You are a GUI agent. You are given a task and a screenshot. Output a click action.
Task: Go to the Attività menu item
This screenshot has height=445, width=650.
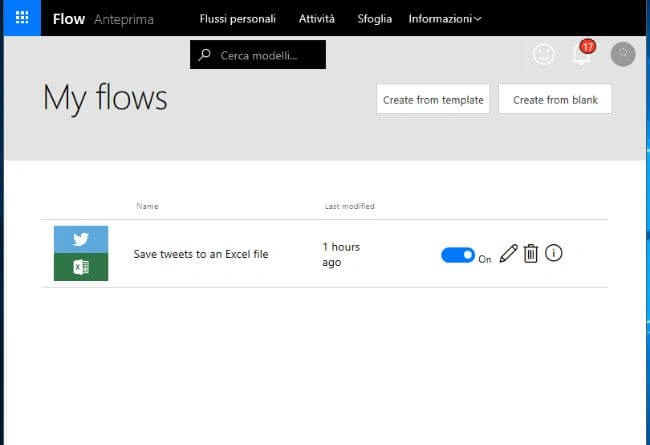pos(317,19)
